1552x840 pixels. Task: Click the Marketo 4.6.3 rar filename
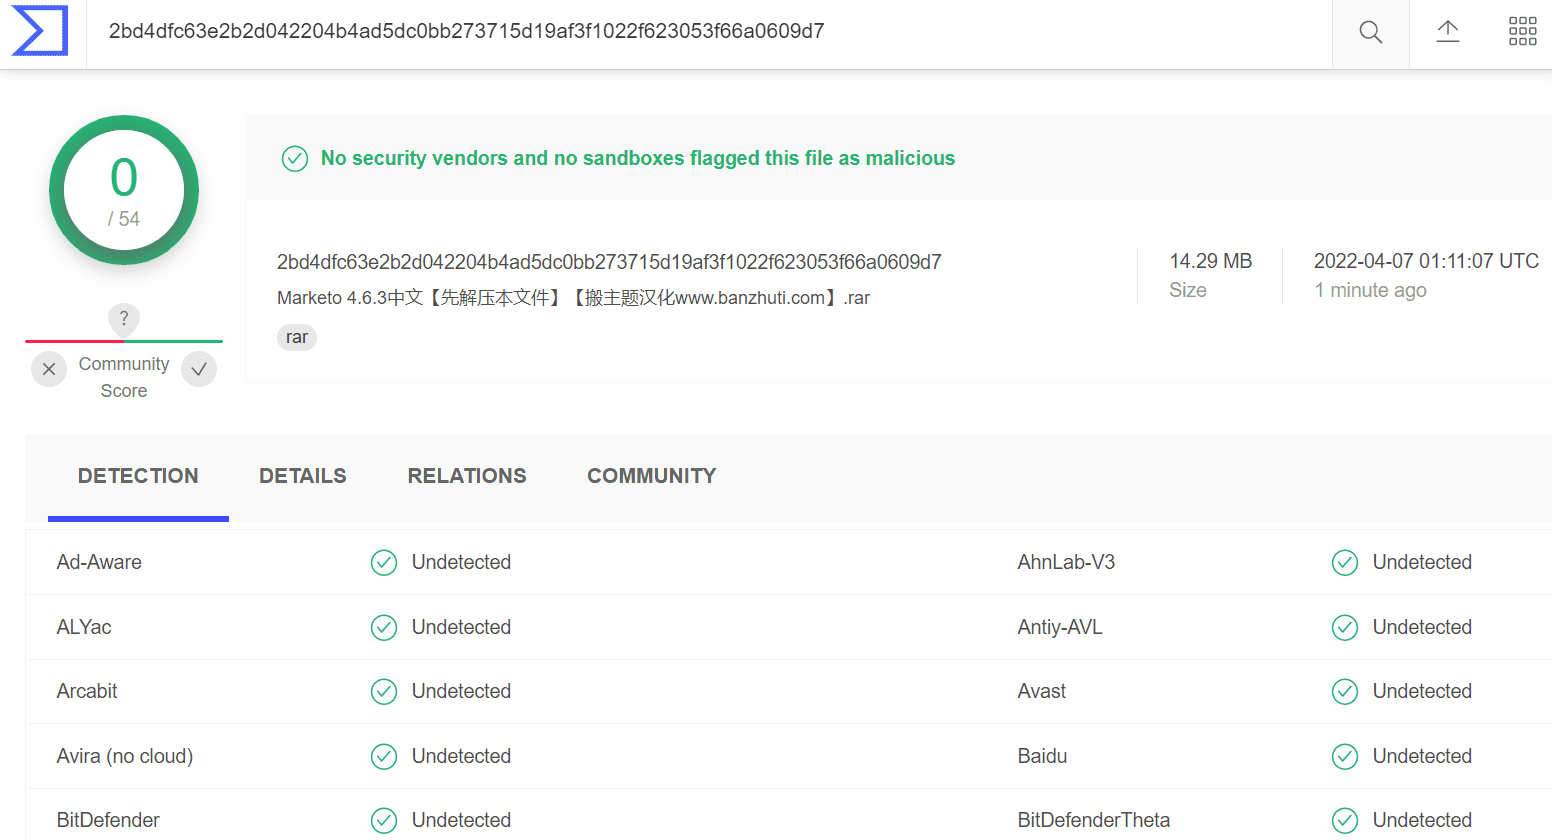click(x=574, y=298)
